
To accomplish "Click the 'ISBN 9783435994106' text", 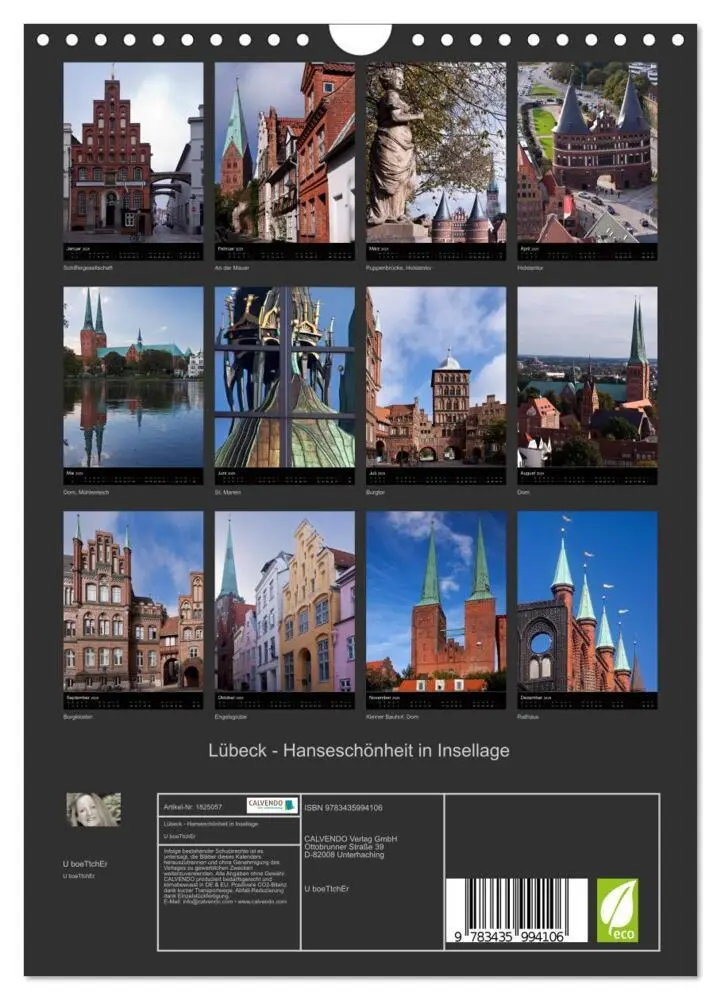I will (x=344, y=807).
